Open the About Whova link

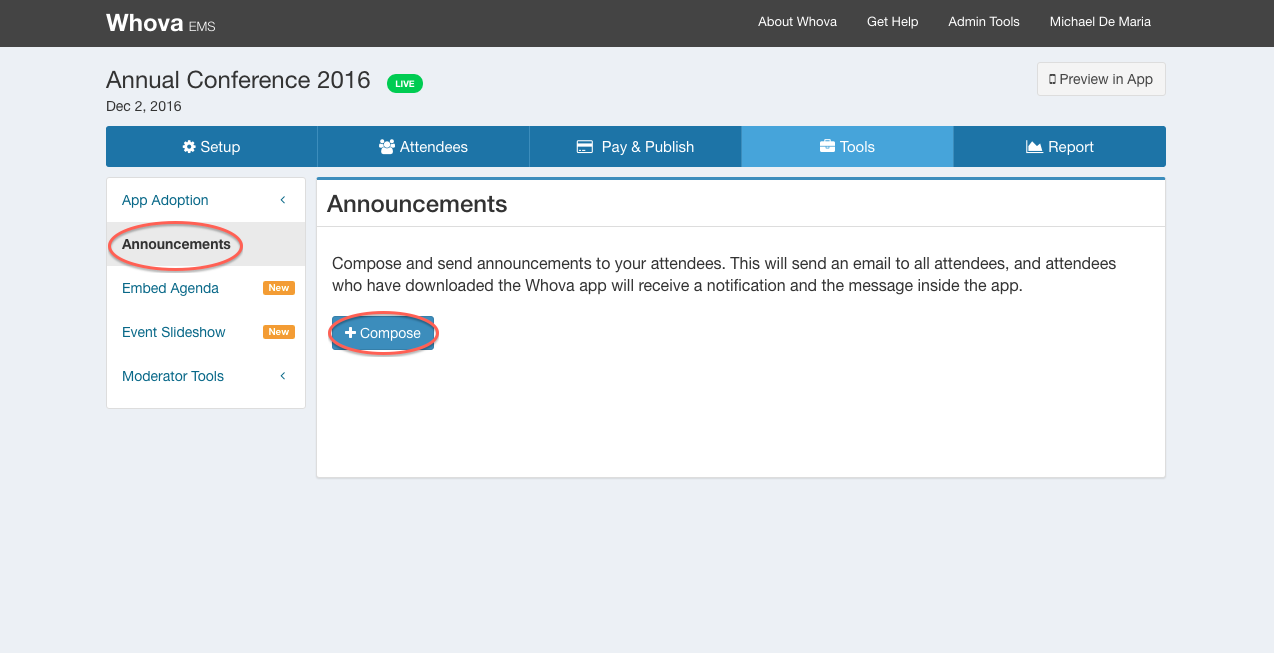(x=797, y=22)
